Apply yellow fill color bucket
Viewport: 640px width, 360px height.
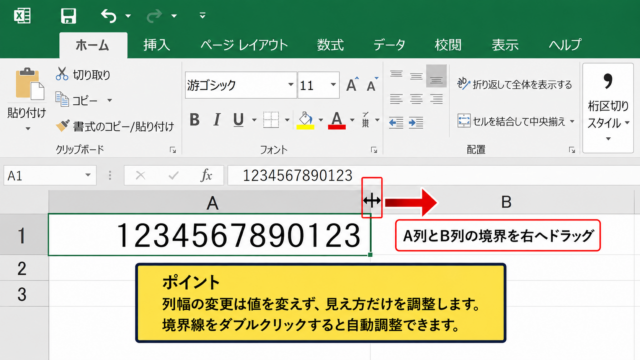point(306,120)
